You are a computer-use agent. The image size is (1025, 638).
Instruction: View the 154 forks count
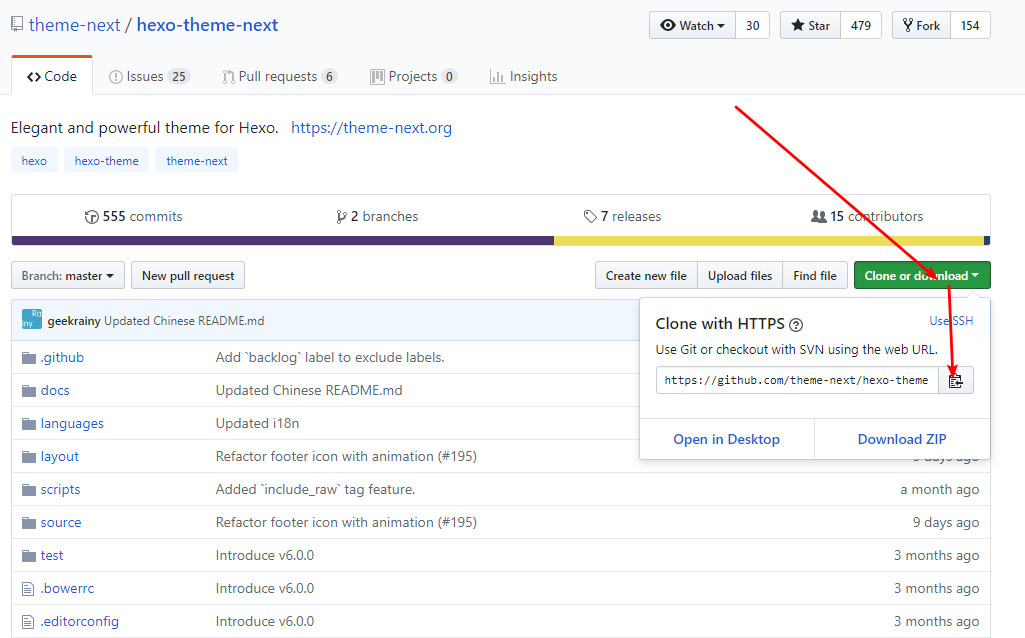(970, 25)
